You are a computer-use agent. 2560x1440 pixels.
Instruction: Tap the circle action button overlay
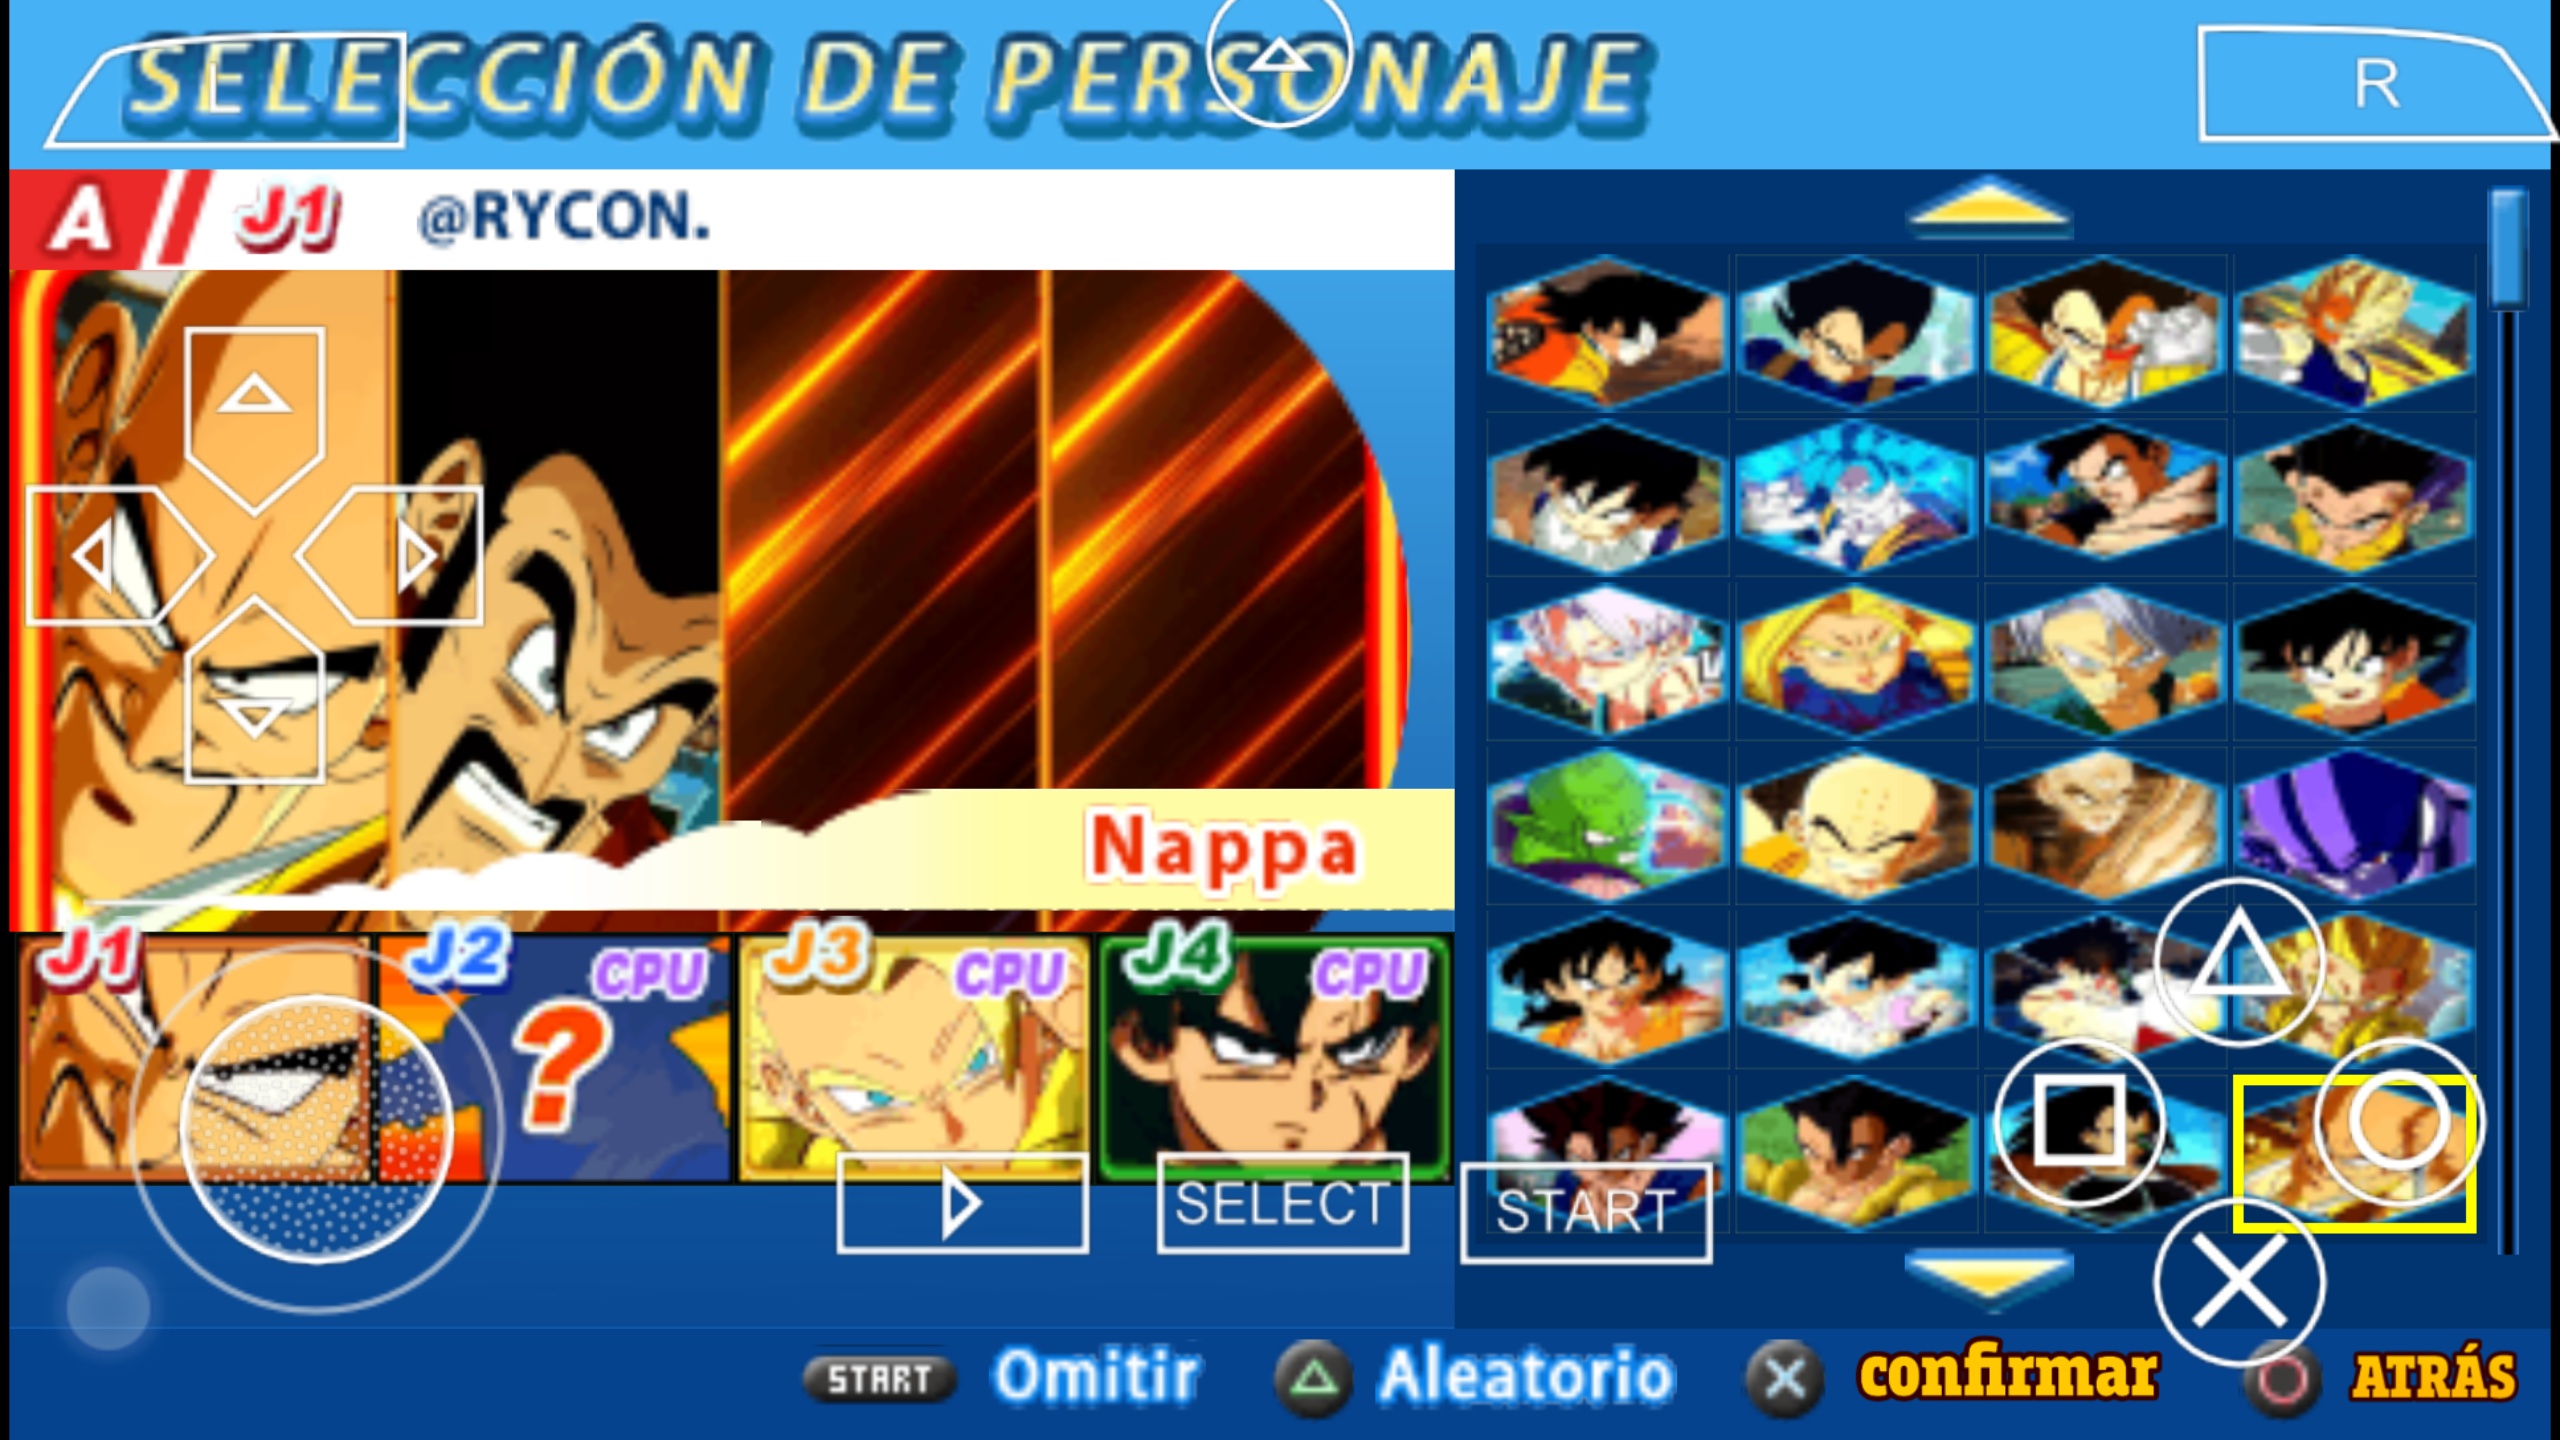pyautogui.click(x=2398, y=1122)
